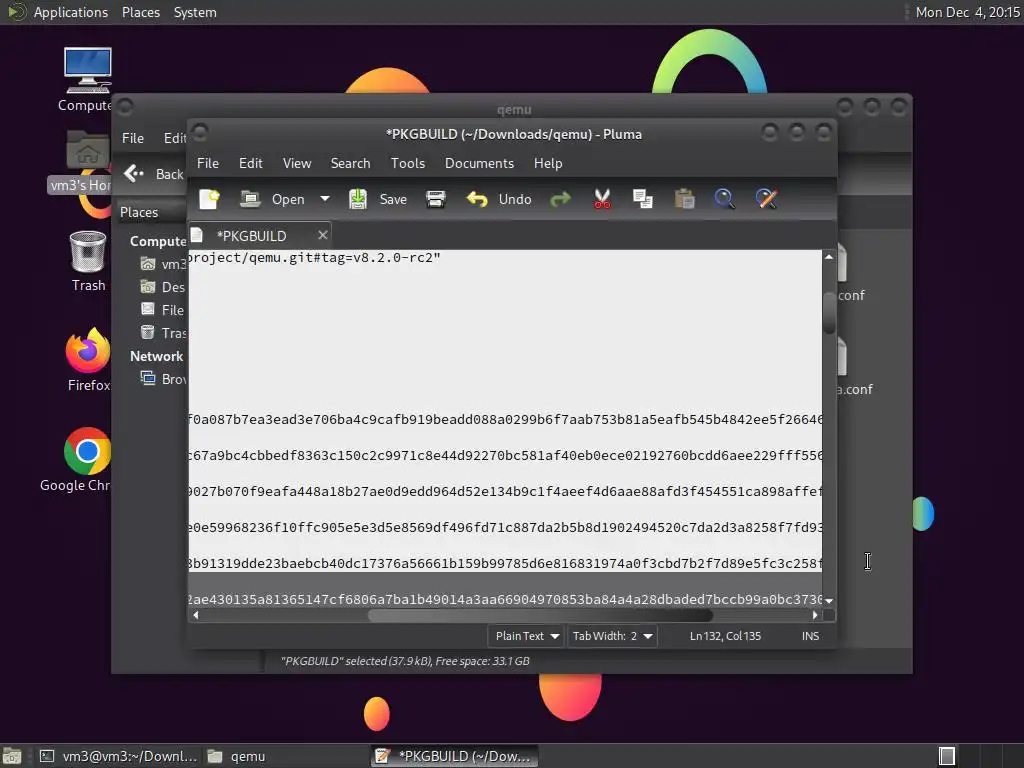
Task: Select Computer heading in sidebar
Action: click(157, 241)
